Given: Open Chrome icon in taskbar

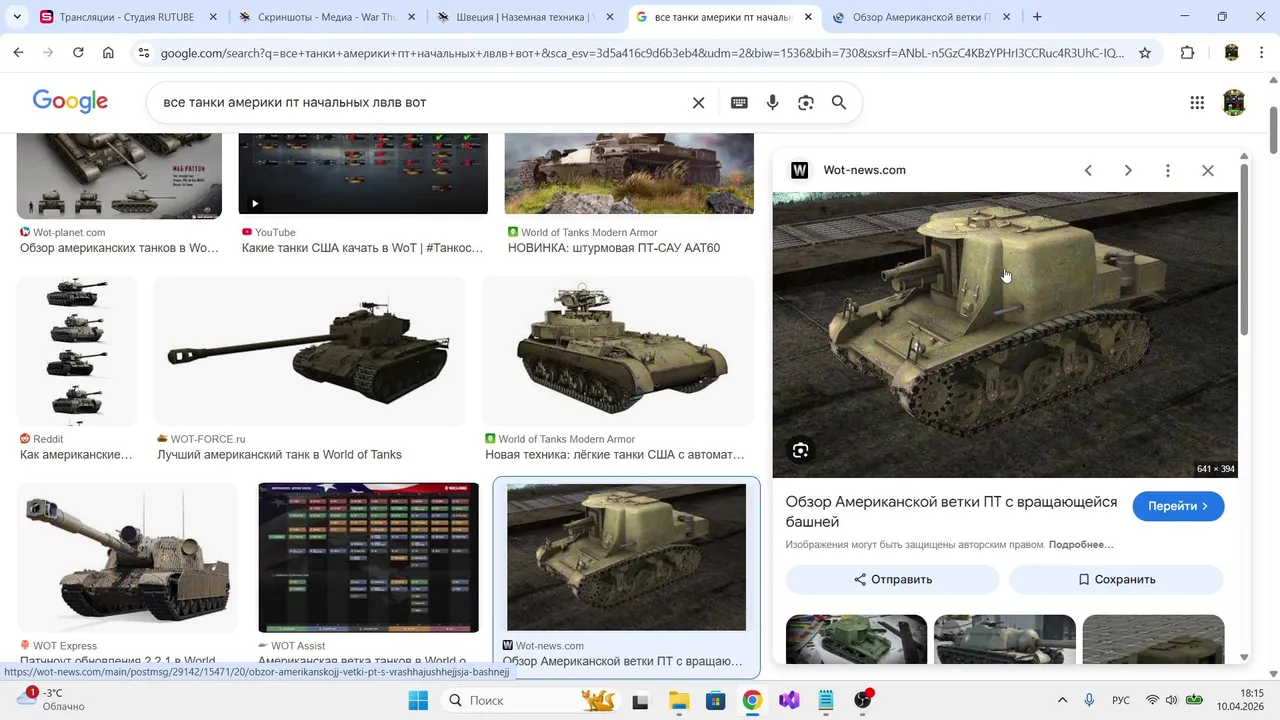Looking at the screenshot, I should click(752, 700).
